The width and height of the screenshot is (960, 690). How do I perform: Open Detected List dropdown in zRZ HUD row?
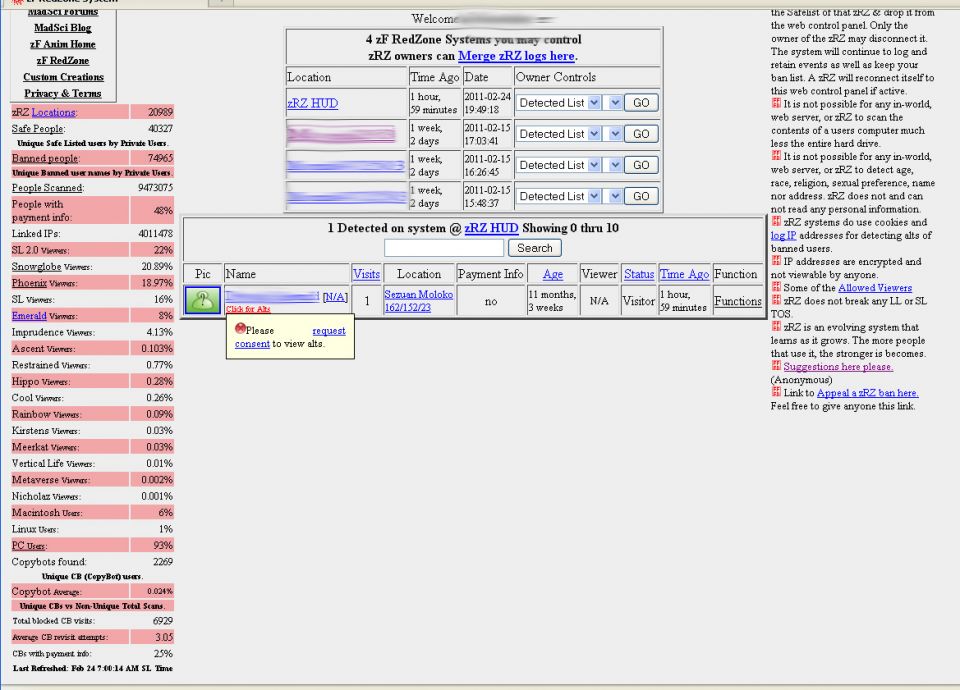pyautogui.click(x=558, y=103)
